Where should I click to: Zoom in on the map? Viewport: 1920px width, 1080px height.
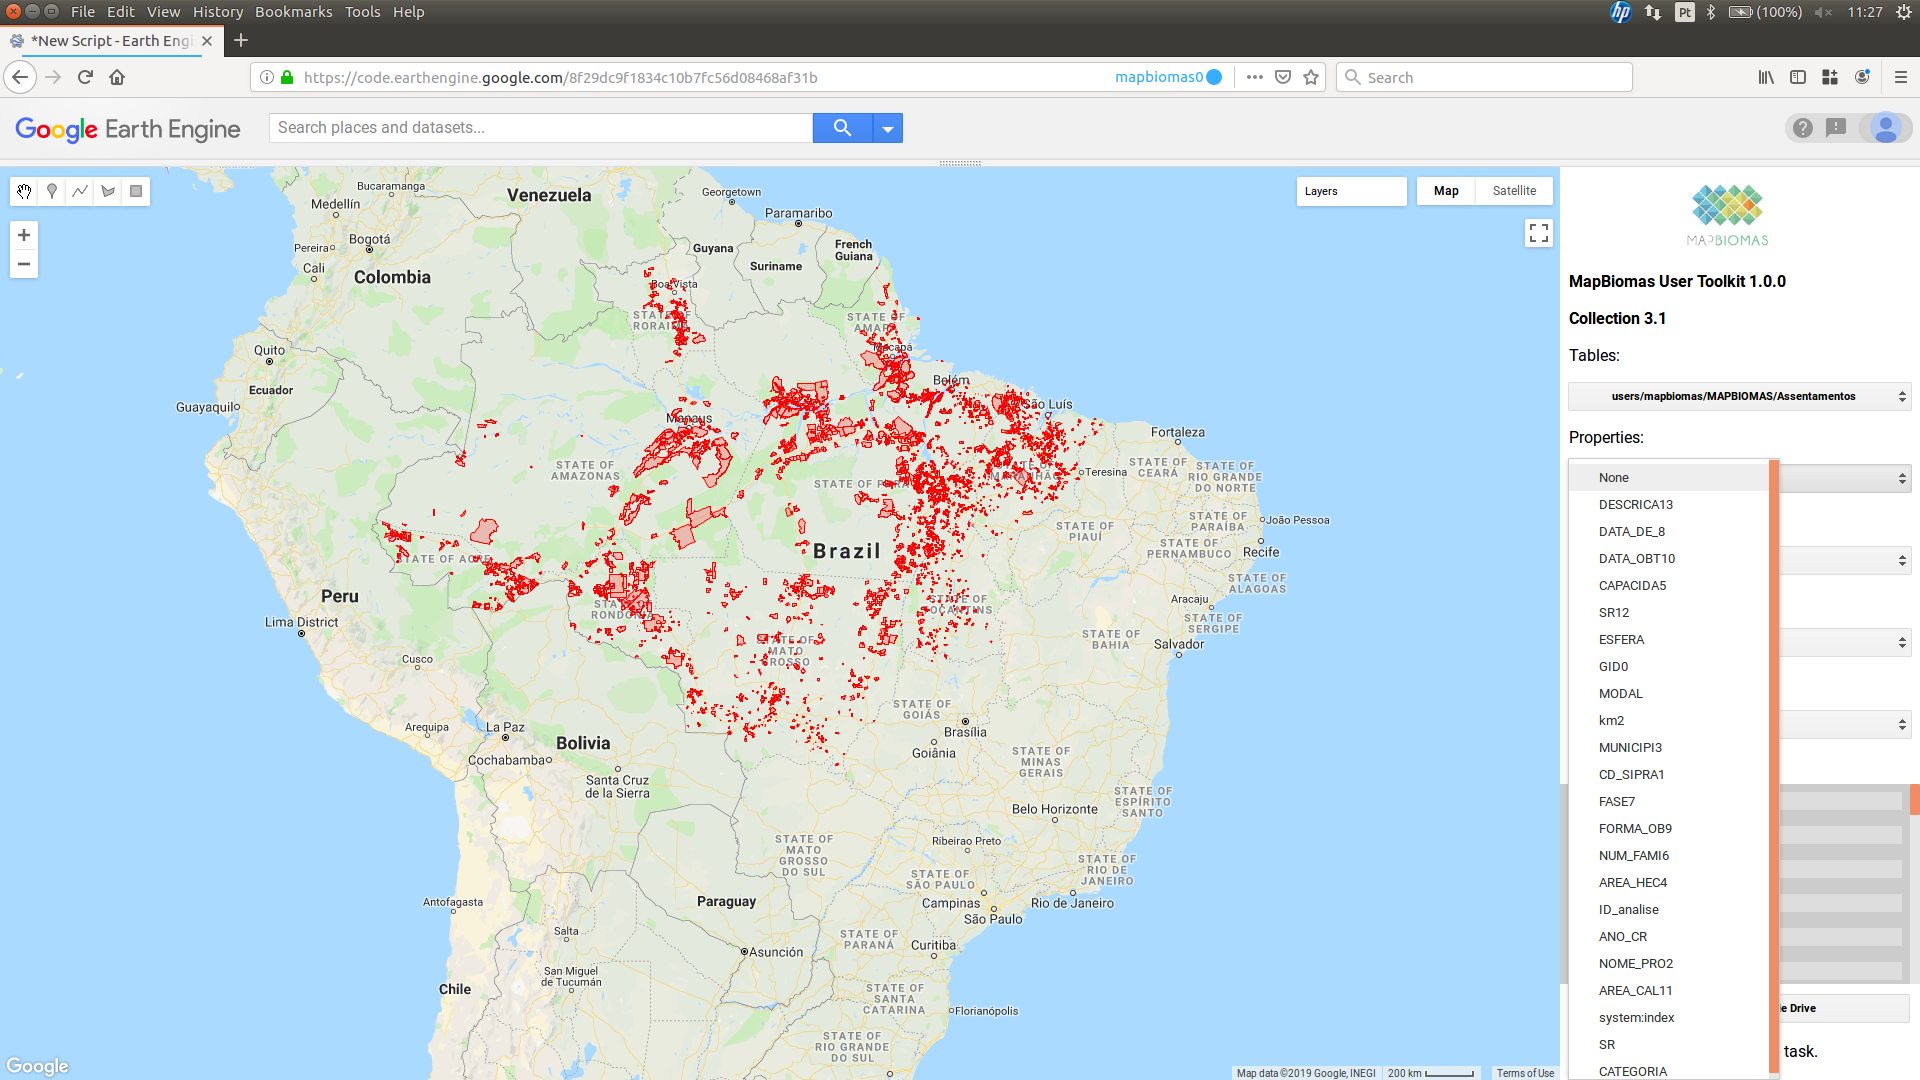coord(24,235)
